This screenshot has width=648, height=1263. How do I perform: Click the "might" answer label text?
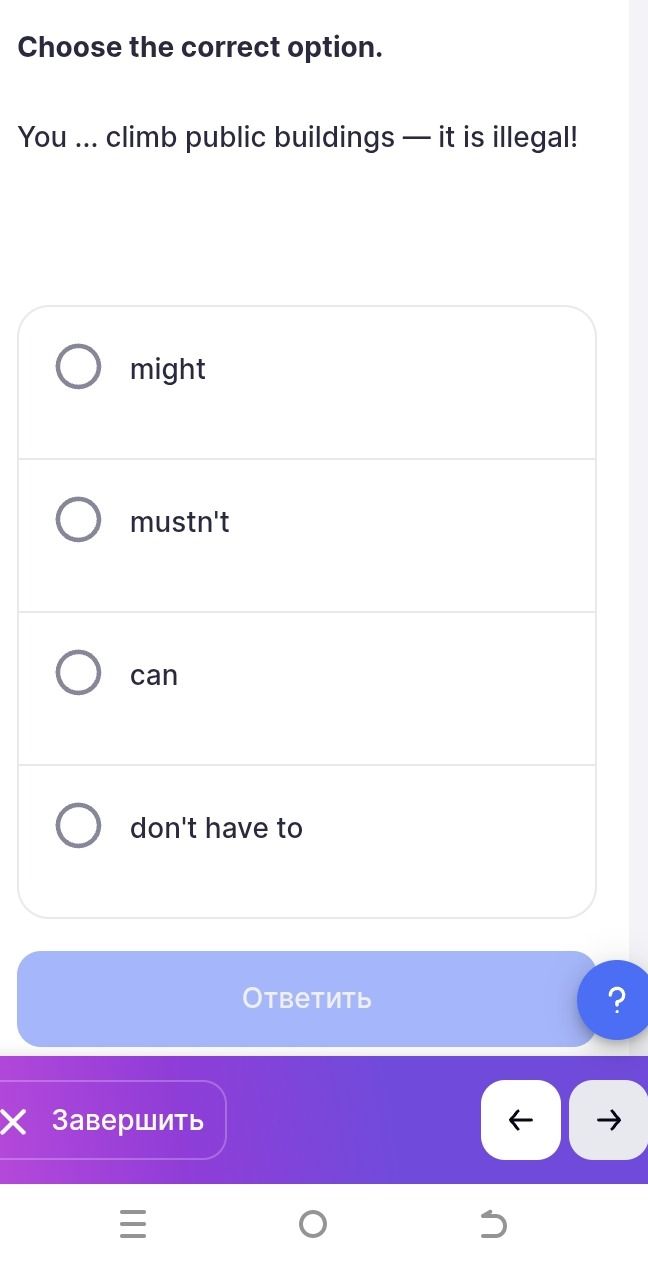tap(168, 370)
